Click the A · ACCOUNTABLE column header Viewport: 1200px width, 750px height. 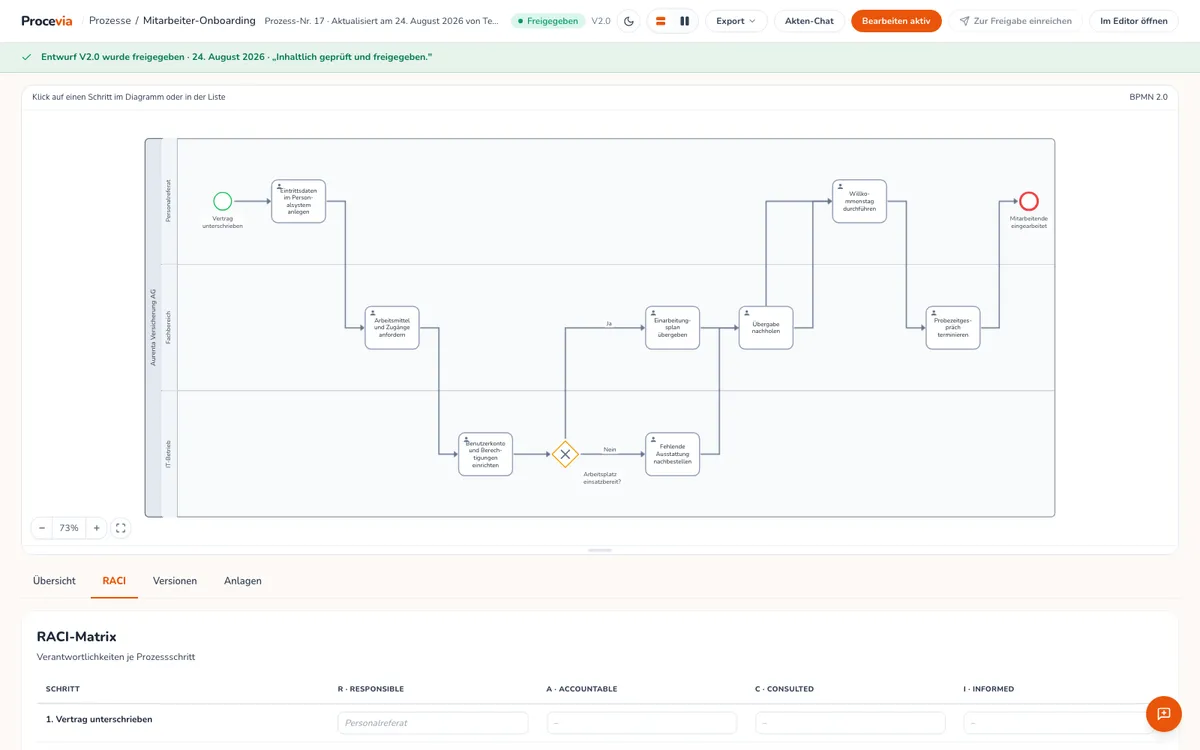point(582,689)
